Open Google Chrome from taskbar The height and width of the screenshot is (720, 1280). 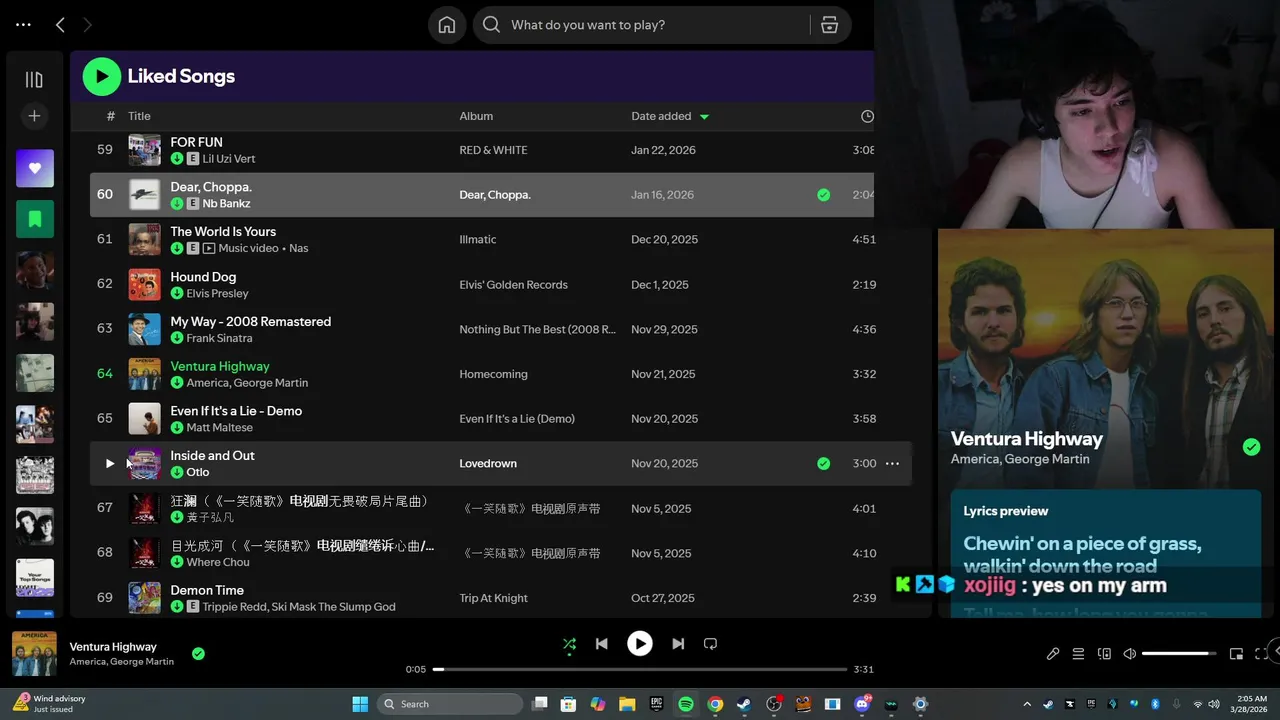pos(715,704)
